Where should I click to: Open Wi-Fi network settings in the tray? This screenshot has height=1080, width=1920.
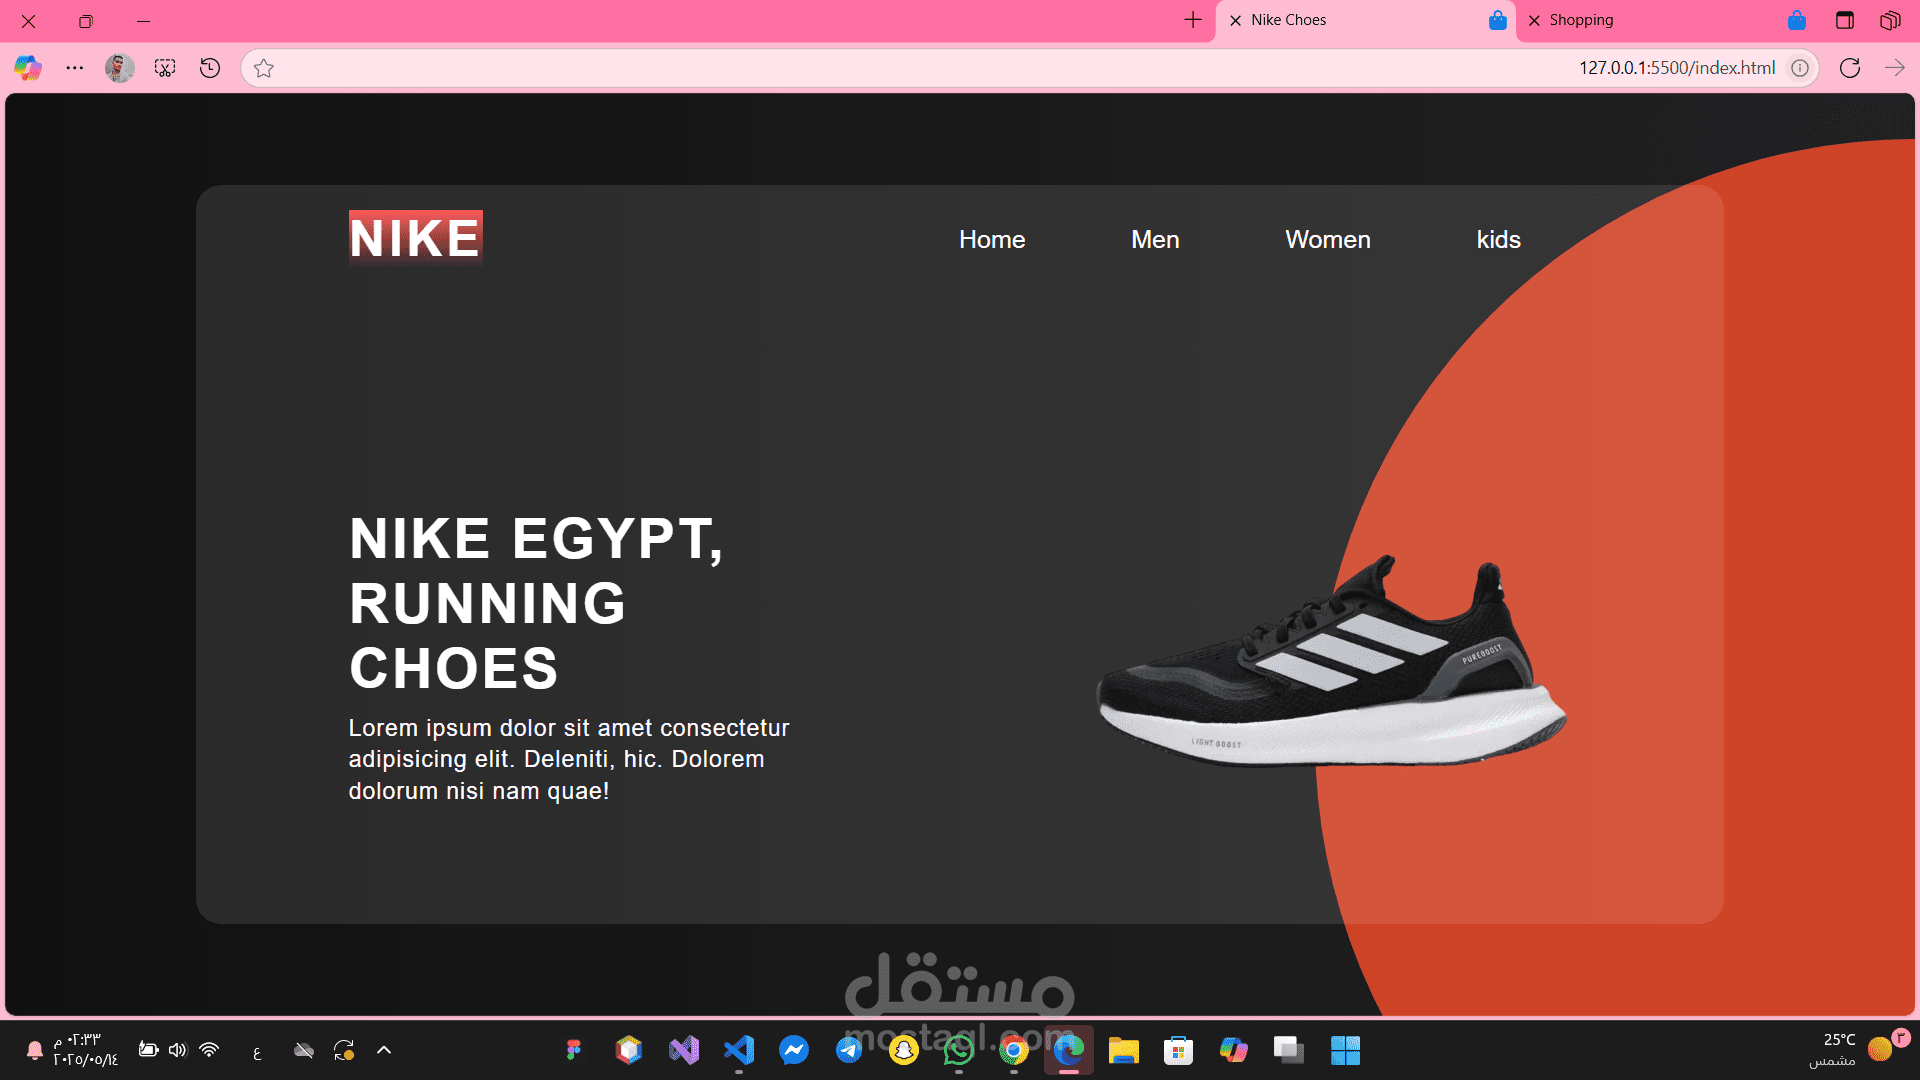pos(209,1050)
